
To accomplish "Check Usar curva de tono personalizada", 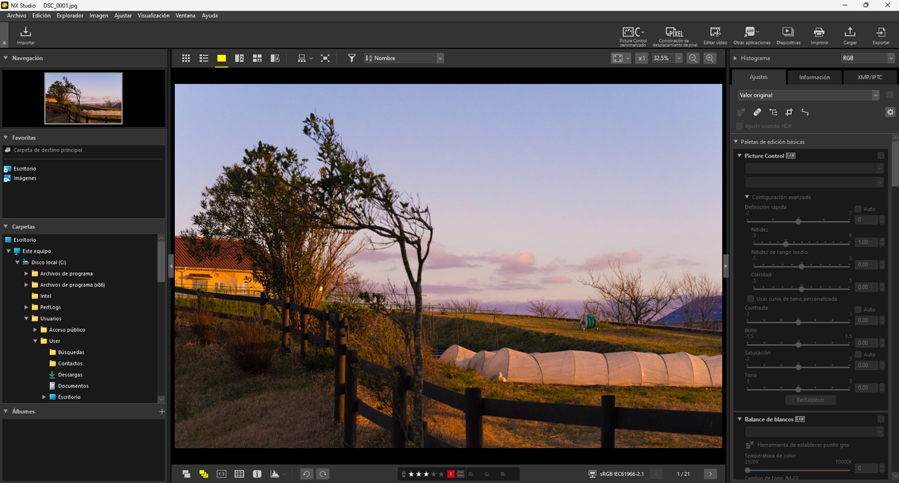I will point(751,299).
